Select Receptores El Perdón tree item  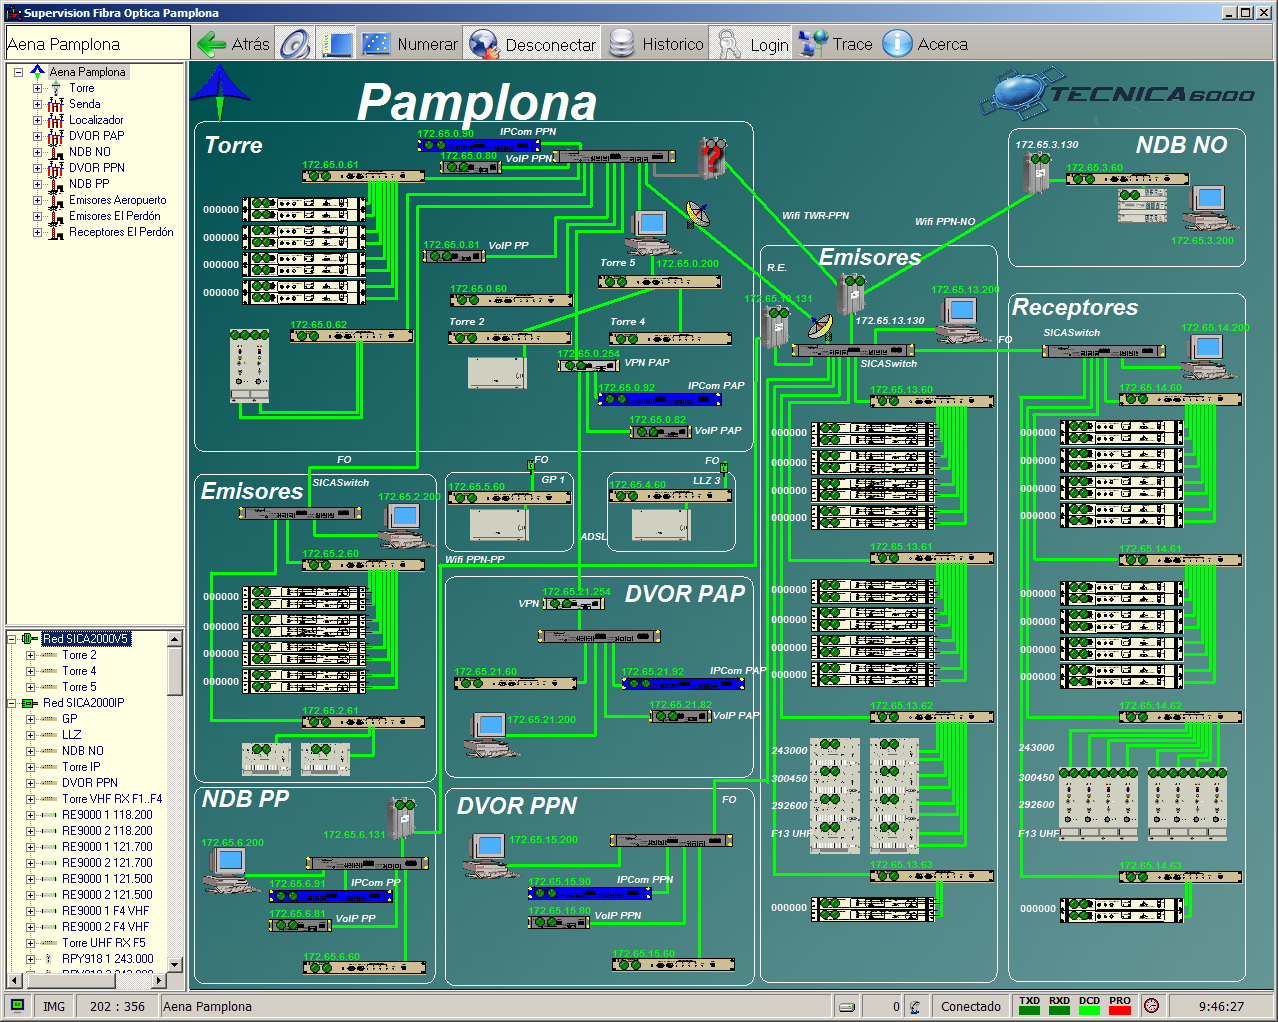coord(121,232)
